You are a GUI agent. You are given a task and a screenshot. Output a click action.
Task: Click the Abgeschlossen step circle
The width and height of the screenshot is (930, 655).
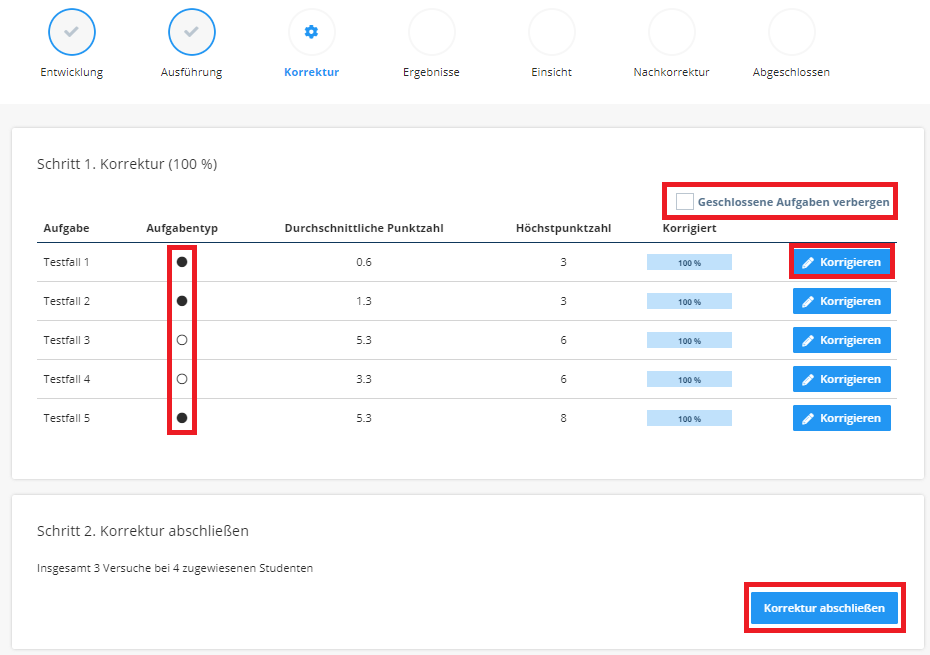point(791,32)
